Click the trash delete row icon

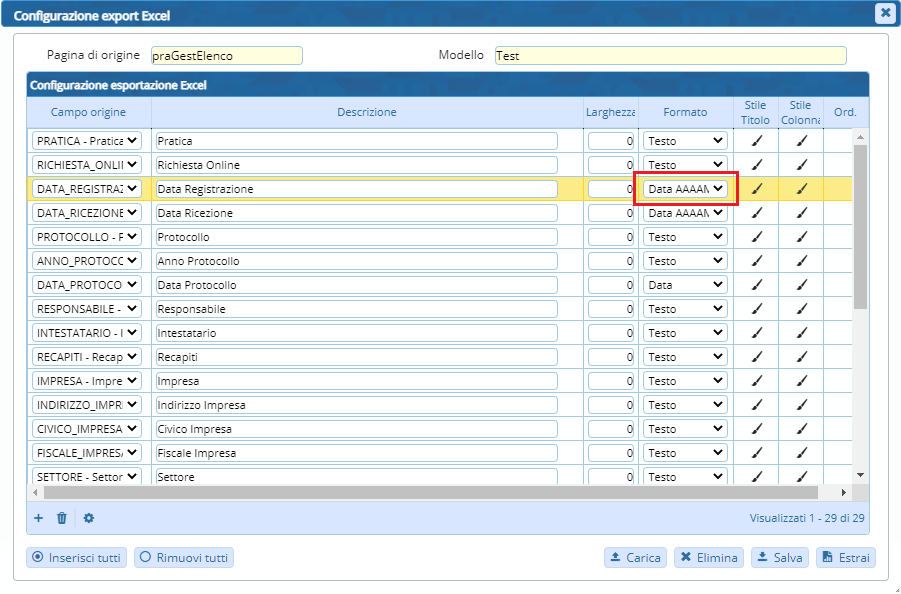point(62,518)
